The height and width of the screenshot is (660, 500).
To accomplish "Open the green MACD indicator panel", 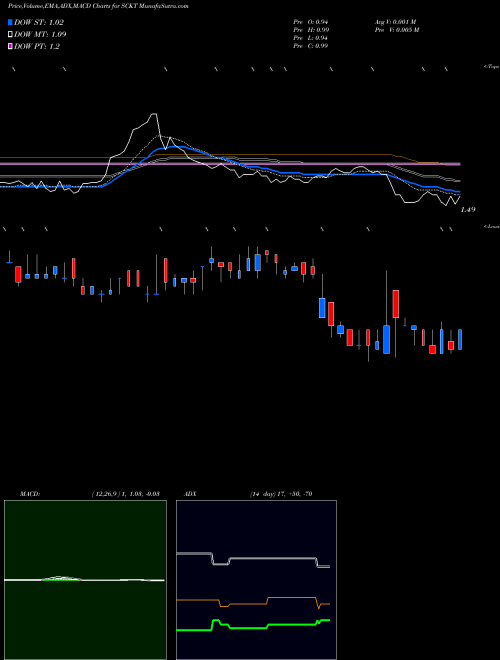I will tap(85, 580).
